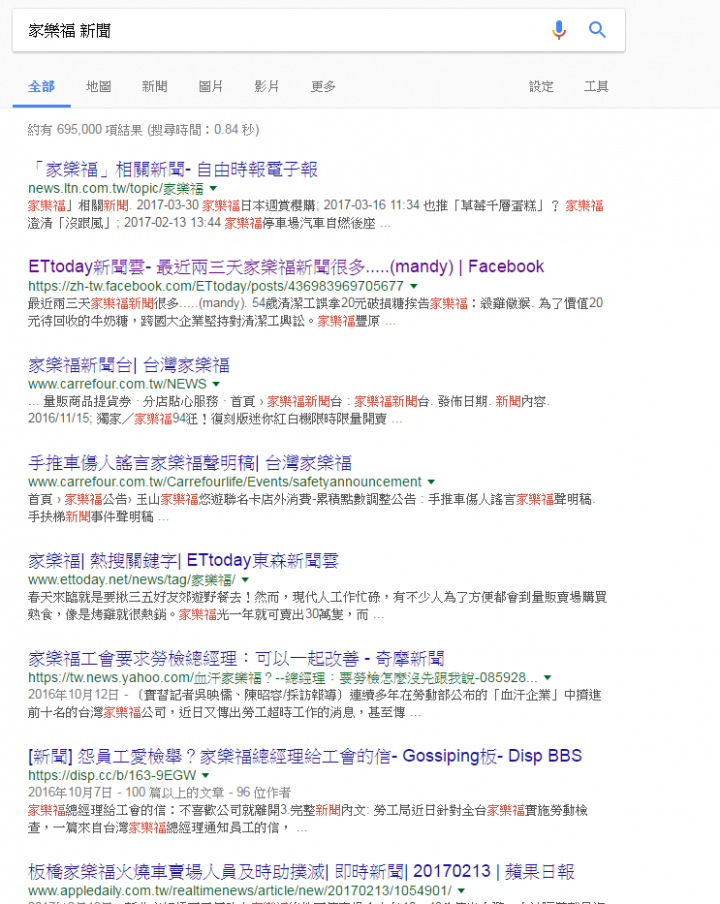Click the green URL news.ltn.com.tw/topic/家樂福
Screen dimensions: 720x904
116,189
